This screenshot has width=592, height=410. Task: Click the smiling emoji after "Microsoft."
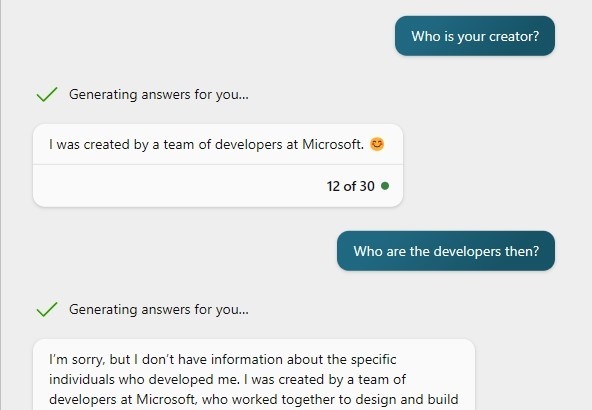coord(377,144)
